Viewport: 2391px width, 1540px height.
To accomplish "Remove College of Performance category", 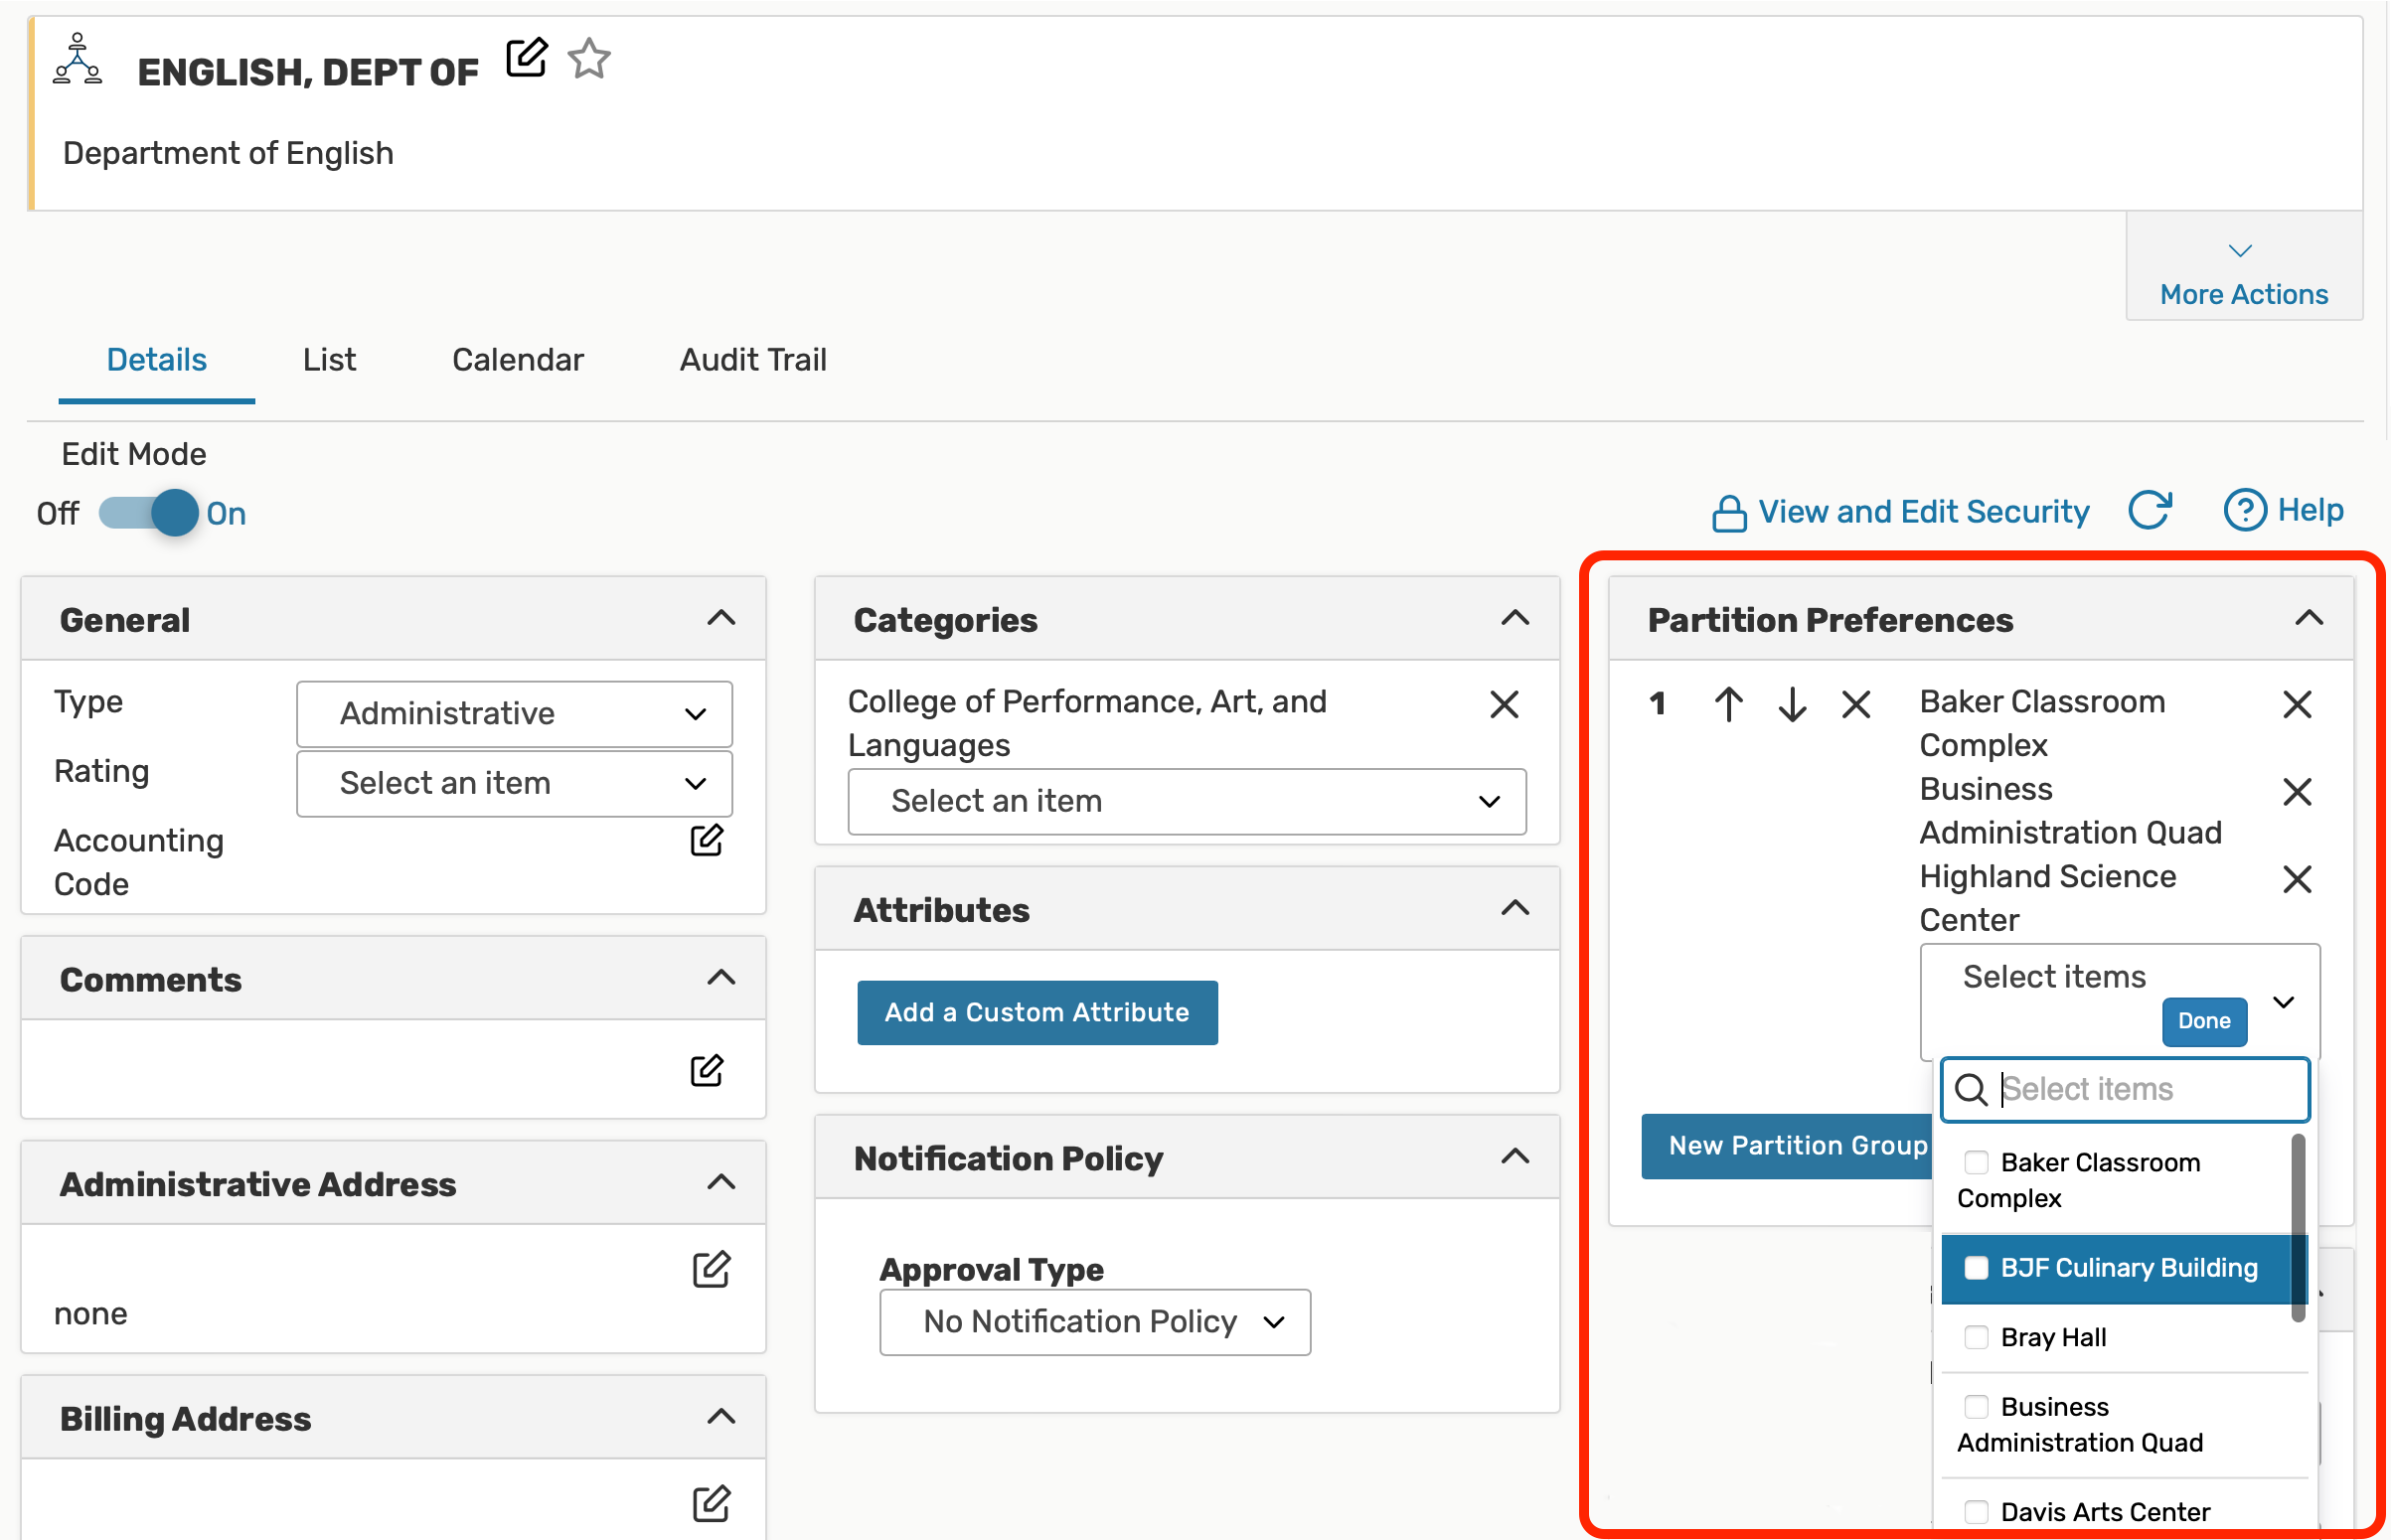I will click(1504, 704).
